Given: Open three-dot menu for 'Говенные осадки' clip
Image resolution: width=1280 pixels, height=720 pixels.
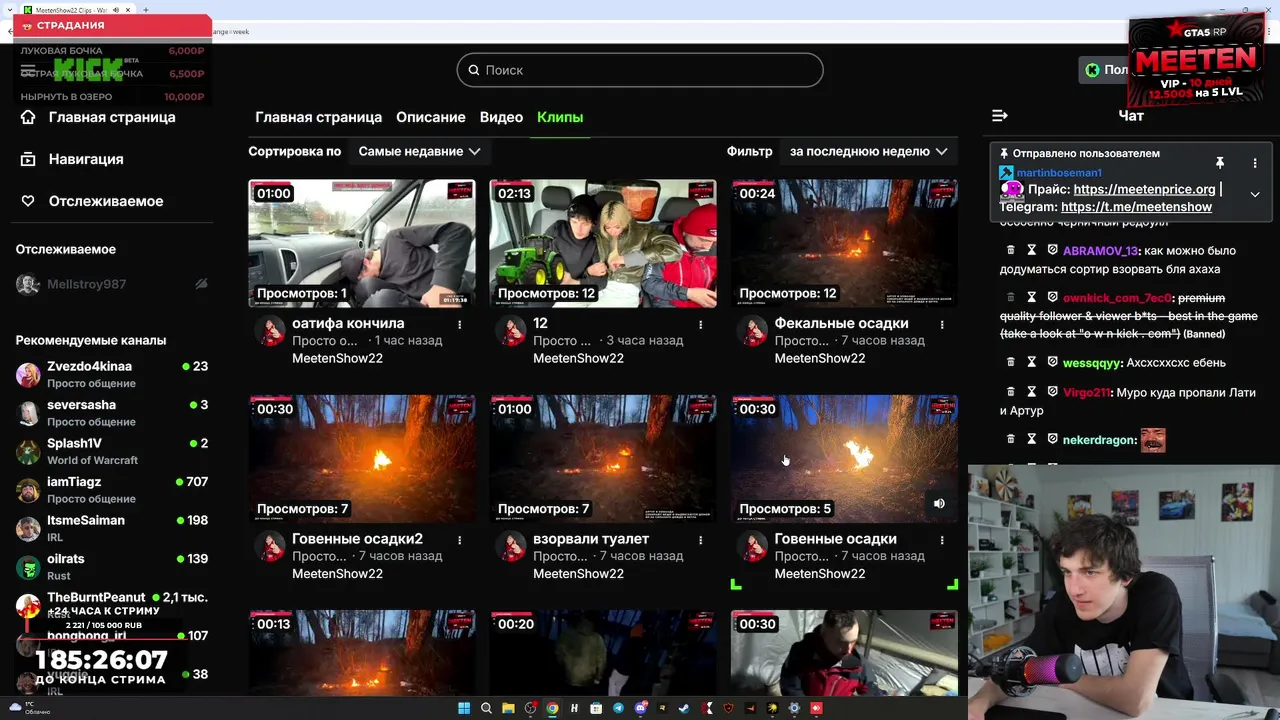Looking at the screenshot, I should click(942, 539).
